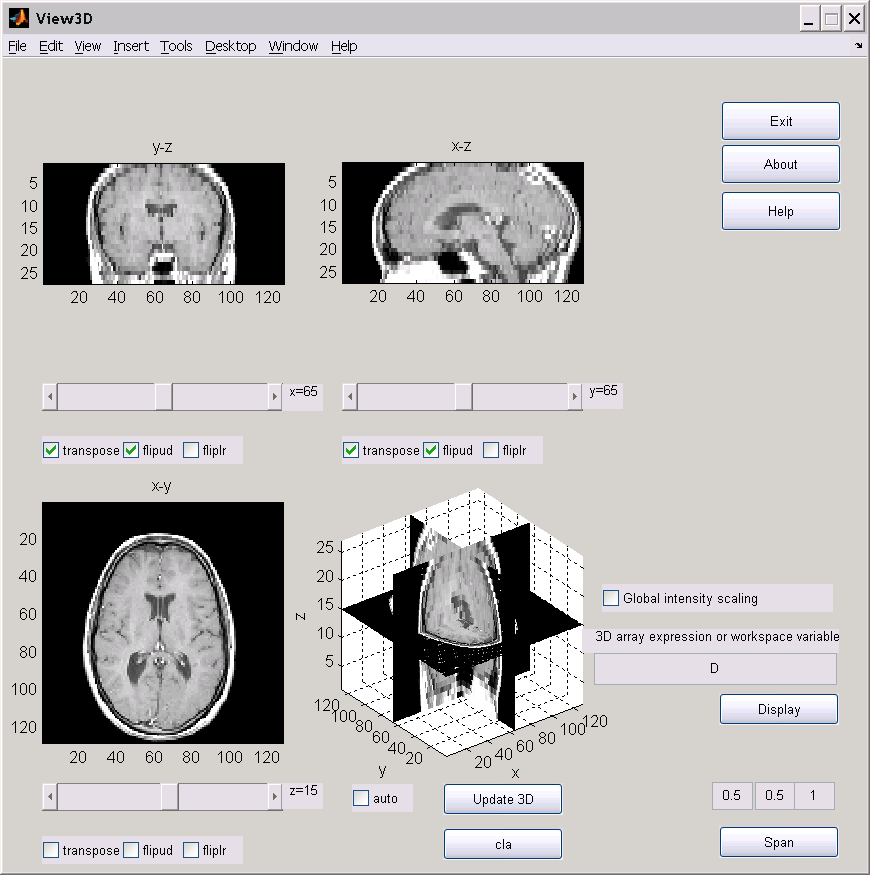The width and height of the screenshot is (870, 875).
Task: Click the x-z sagittal slice image
Action: (x=463, y=223)
